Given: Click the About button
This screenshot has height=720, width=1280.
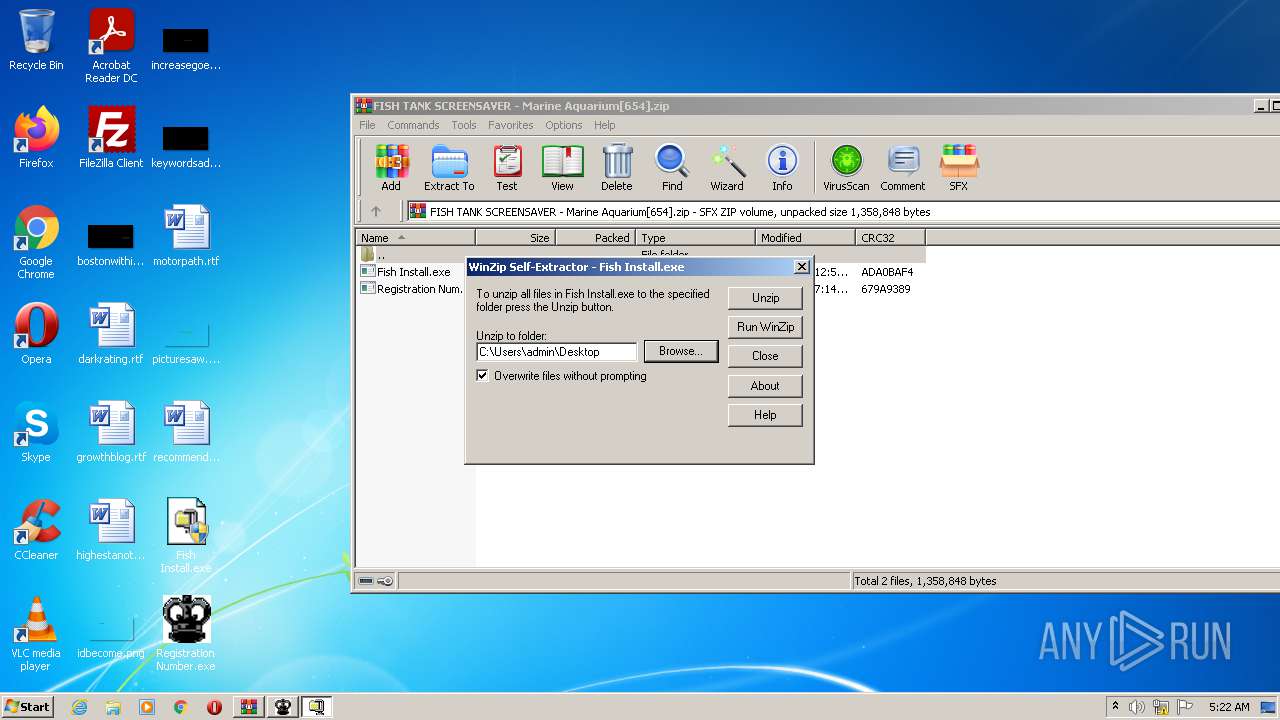Looking at the screenshot, I should (x=765, y=386).
